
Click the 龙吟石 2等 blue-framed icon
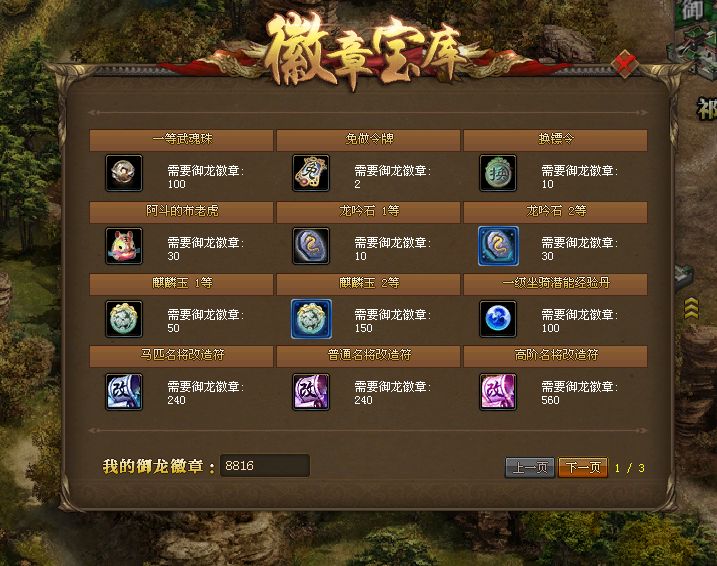coord(498,246)
